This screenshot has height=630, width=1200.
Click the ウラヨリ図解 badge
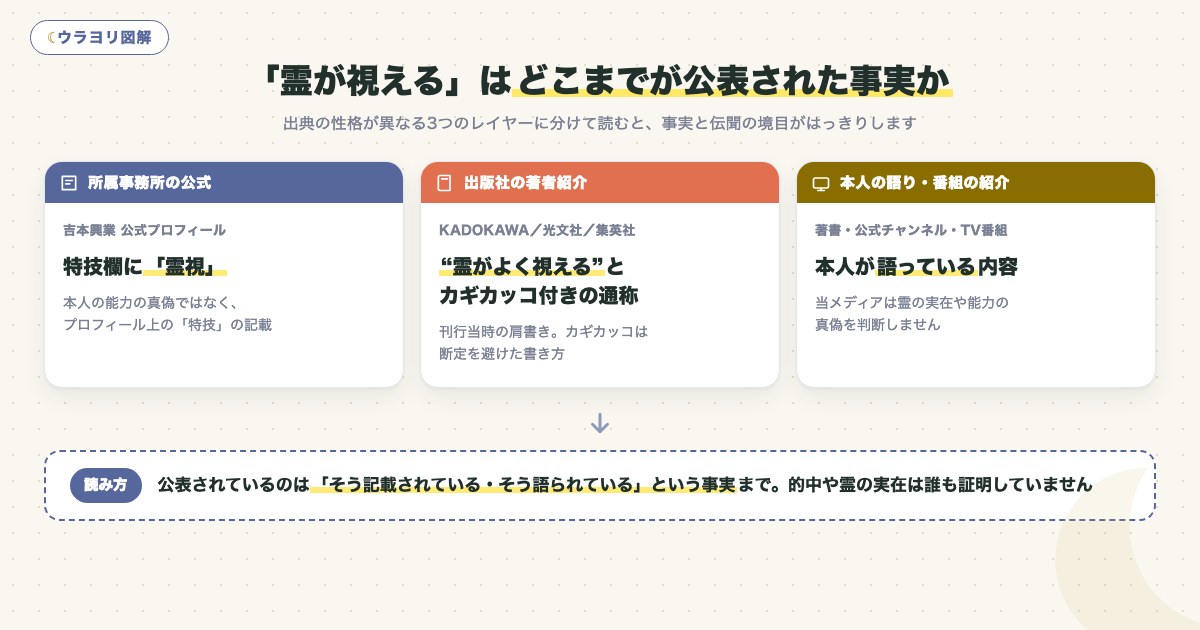[x=99, y=37]
